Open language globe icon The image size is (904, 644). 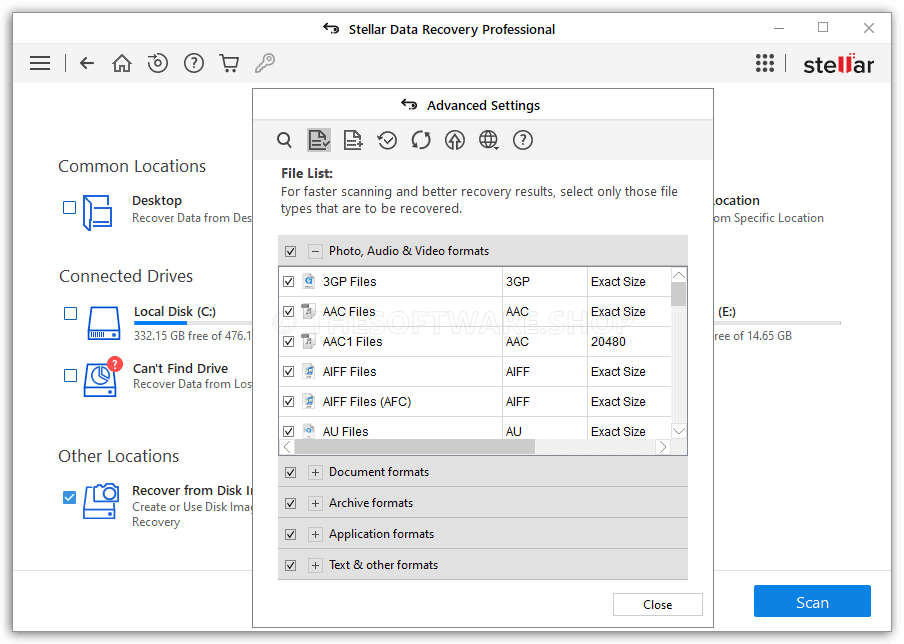pos(488,140)
